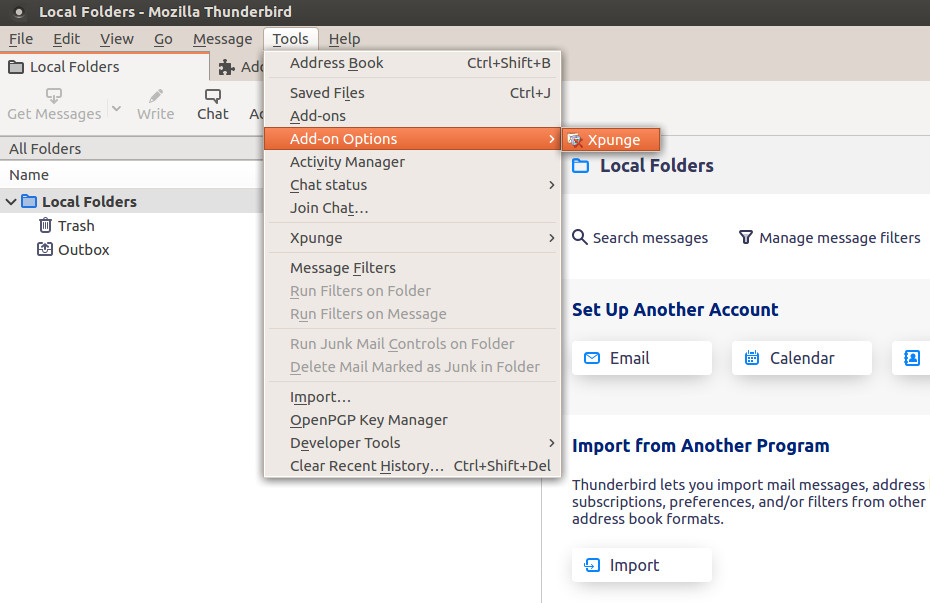This screenshot has height=603, width=930.
Task: Click the blue folder icon beside the Local Folders heading
Action: coord(581,165)
